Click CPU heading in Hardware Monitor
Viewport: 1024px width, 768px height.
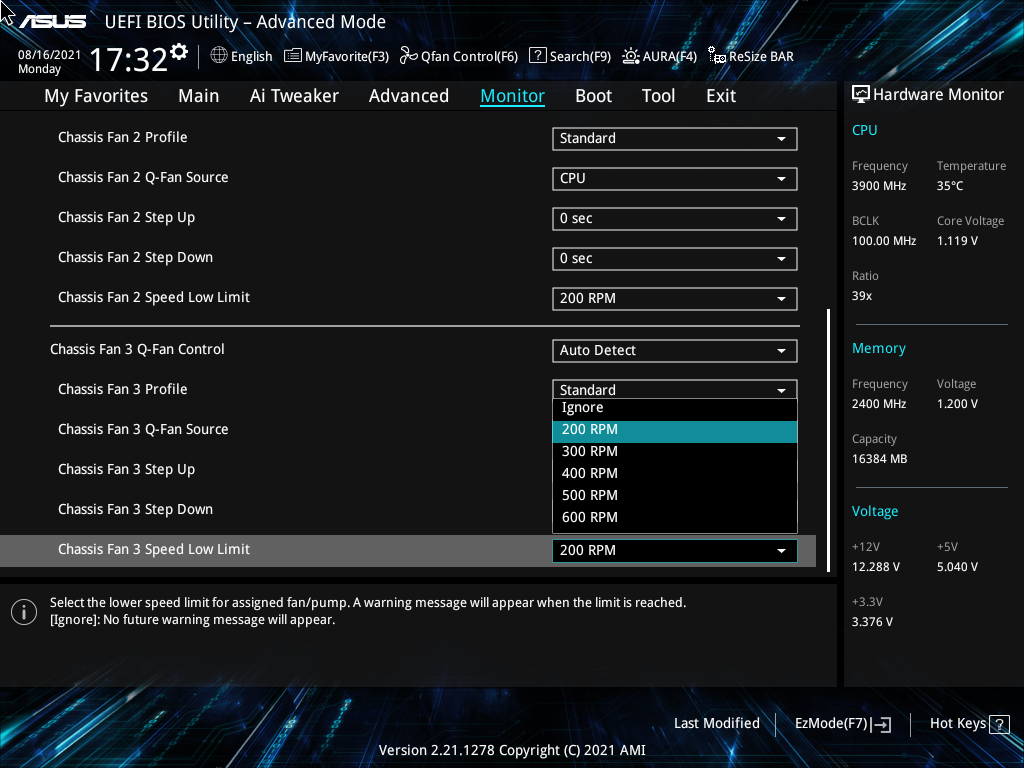pyautogui.click(x=864, y=130)
